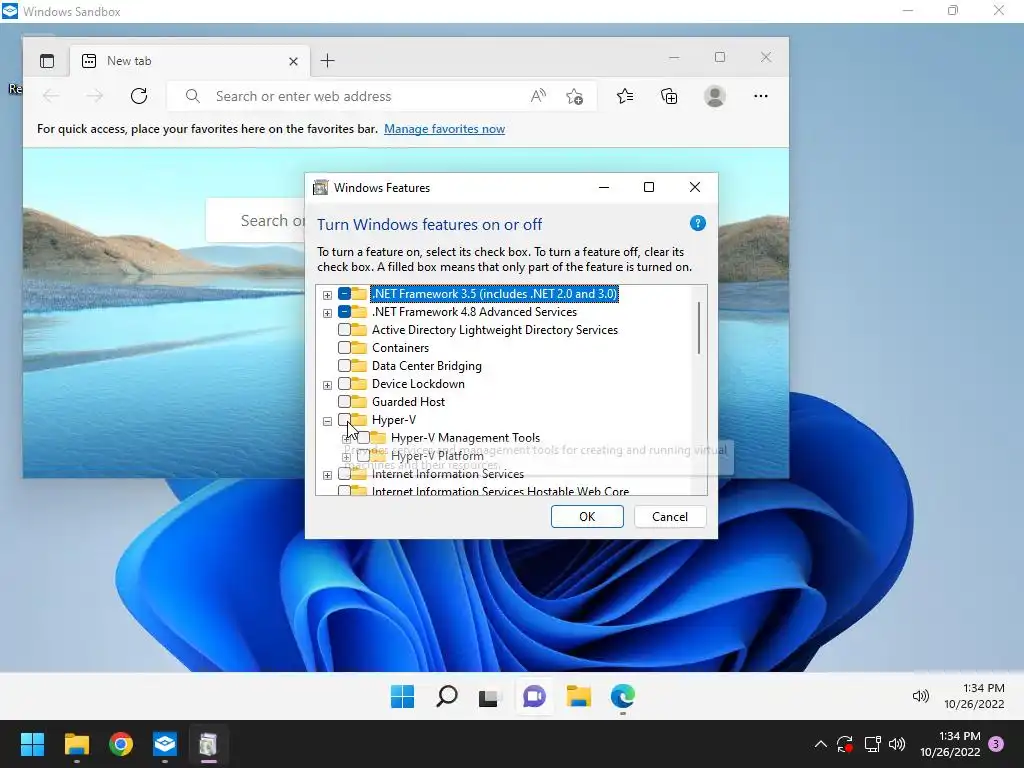Close the New tab in Edge

(293, 61)
